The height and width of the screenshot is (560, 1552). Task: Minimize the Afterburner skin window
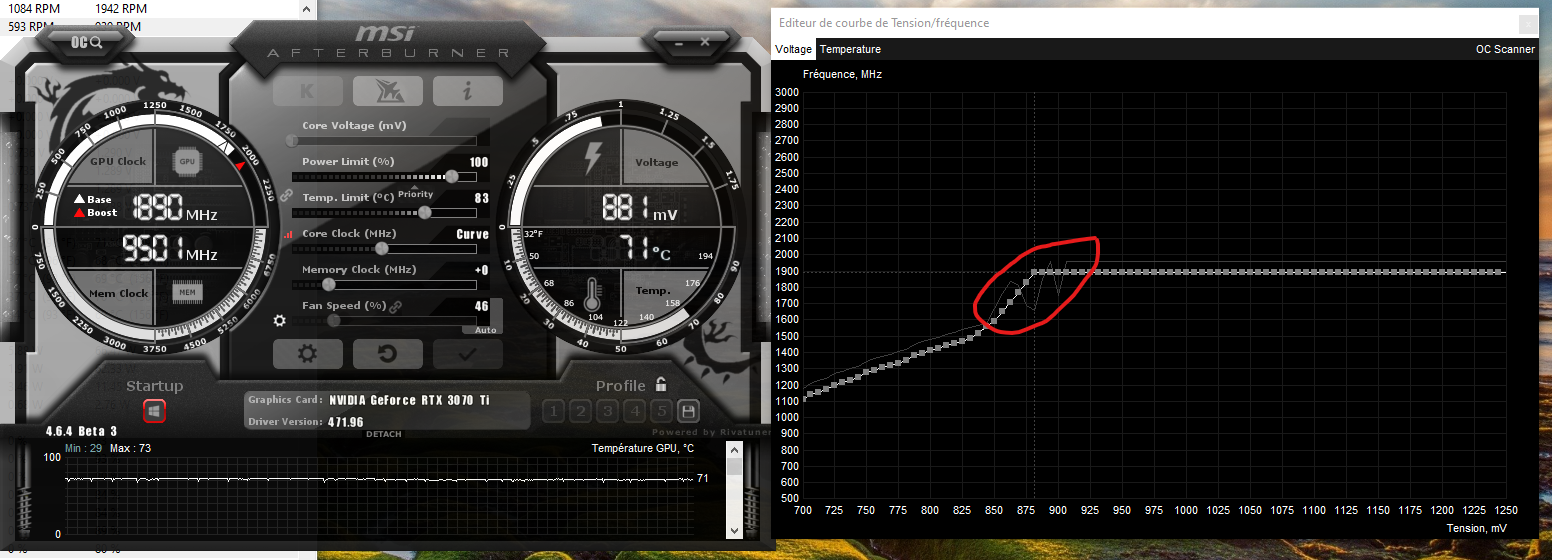click(677, 41)
